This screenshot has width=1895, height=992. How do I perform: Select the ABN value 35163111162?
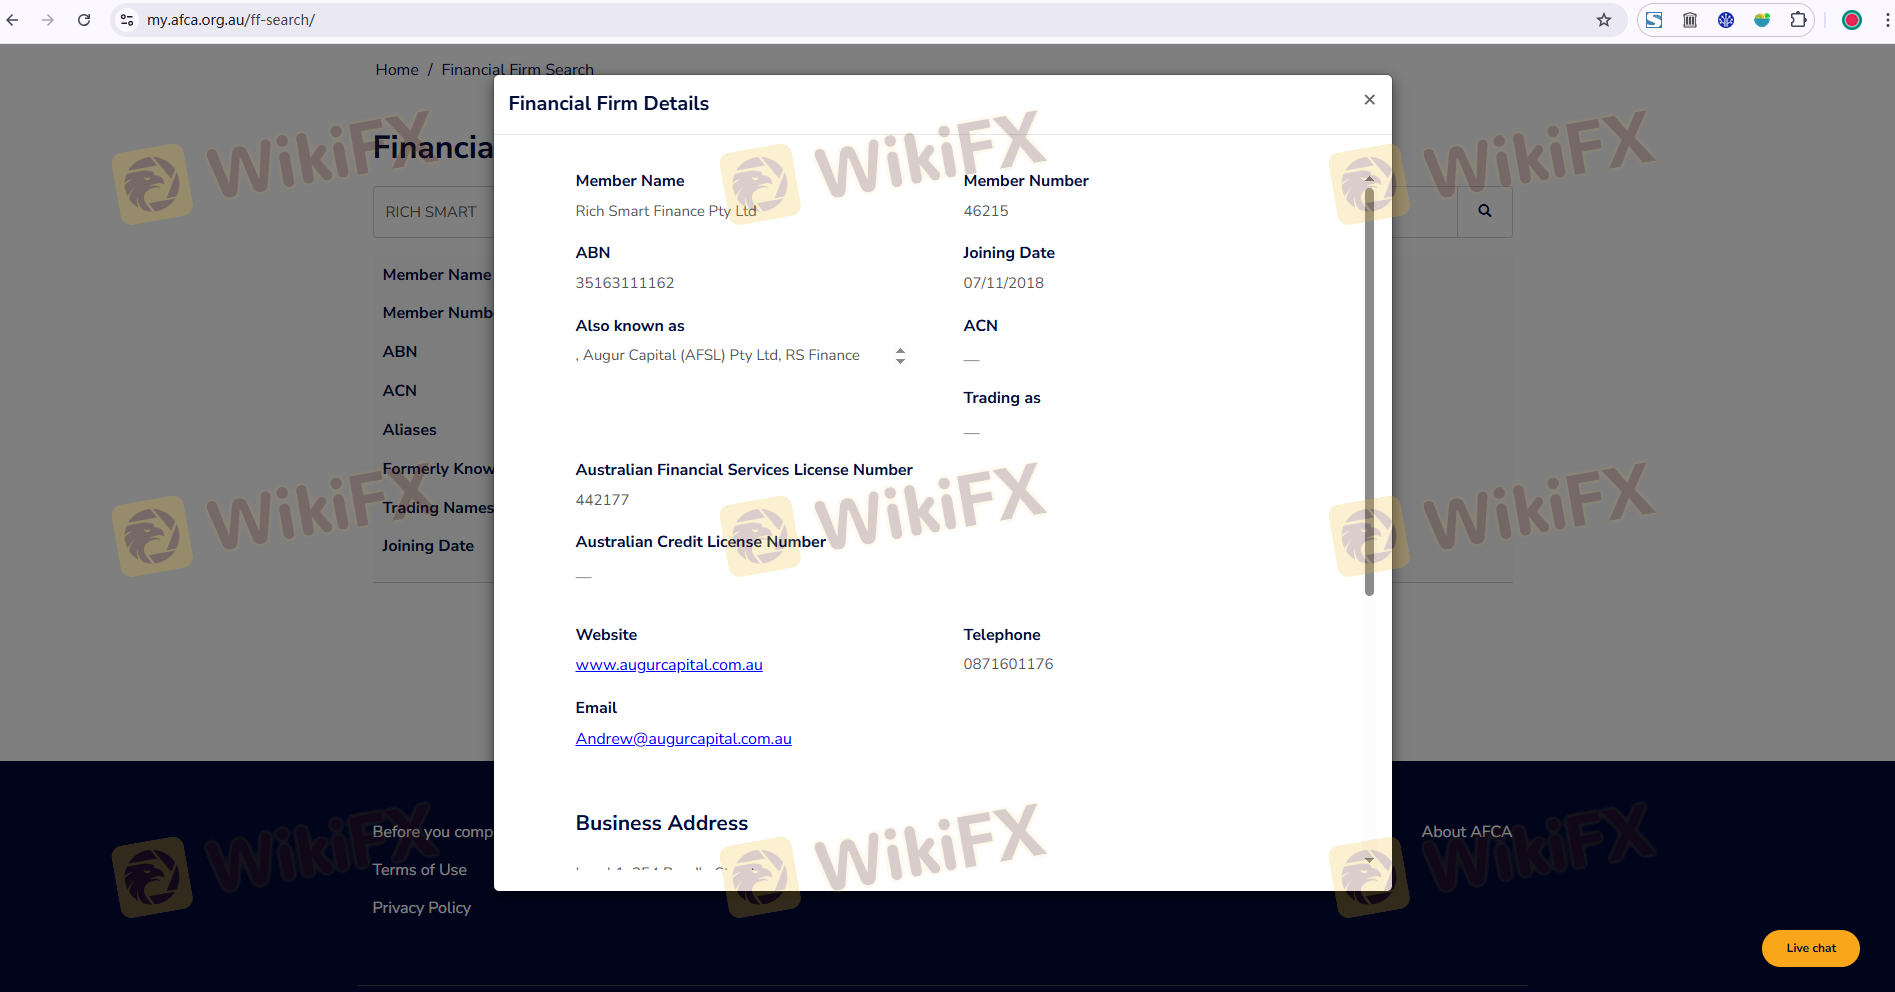[x=625, y=283]
